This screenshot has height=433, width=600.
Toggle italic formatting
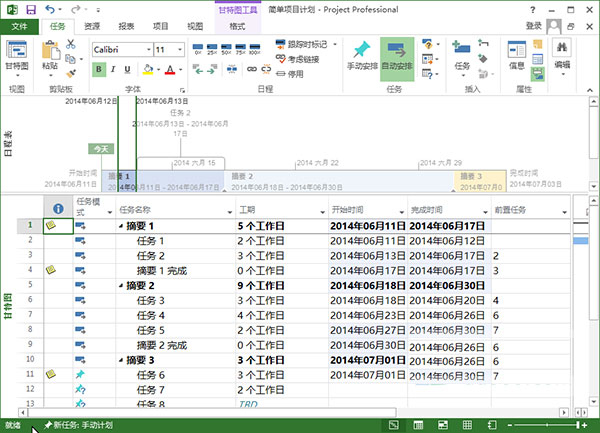coord(113,69)
